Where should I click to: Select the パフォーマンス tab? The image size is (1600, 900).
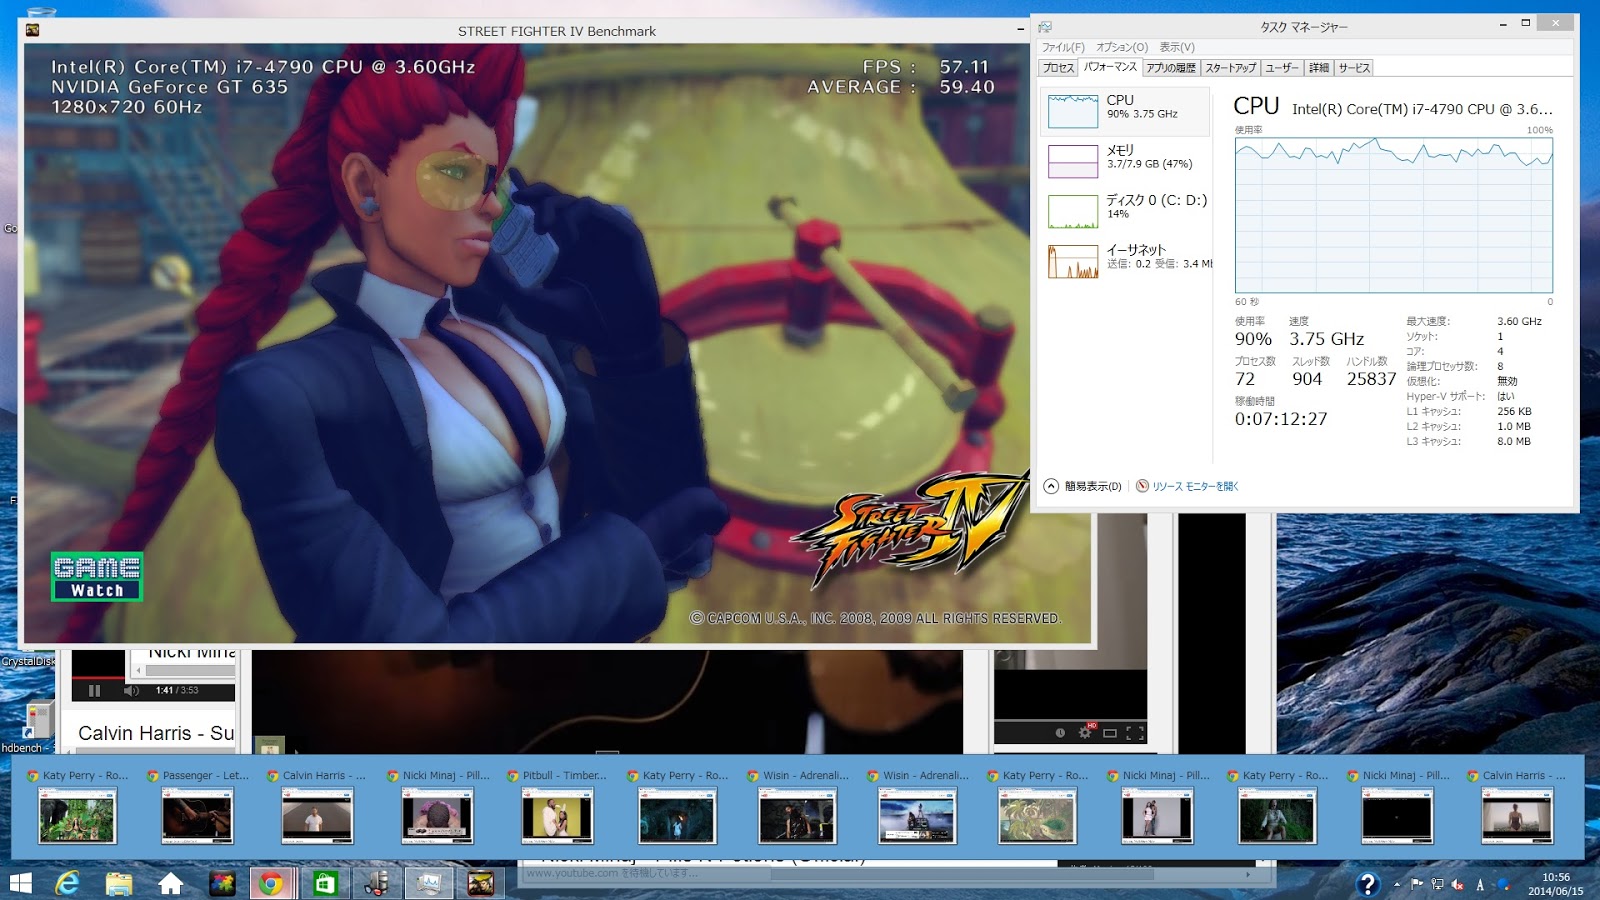[1110, 67]
